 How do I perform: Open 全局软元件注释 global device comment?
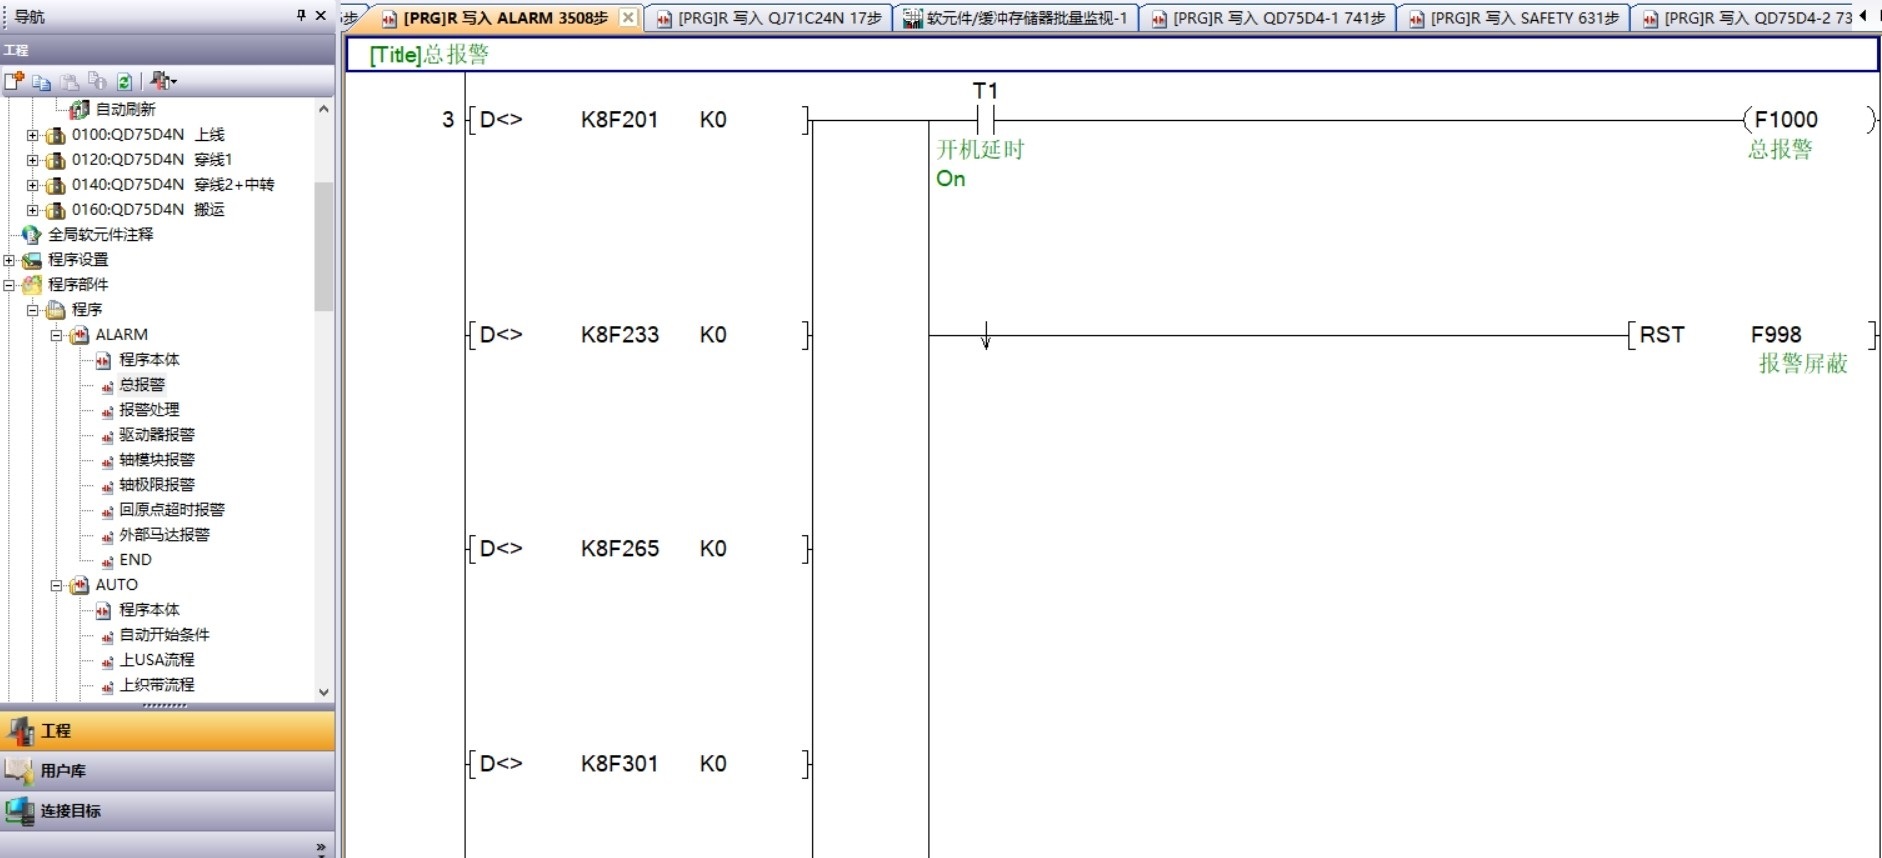pyautogui.click(x=100, y=234)
